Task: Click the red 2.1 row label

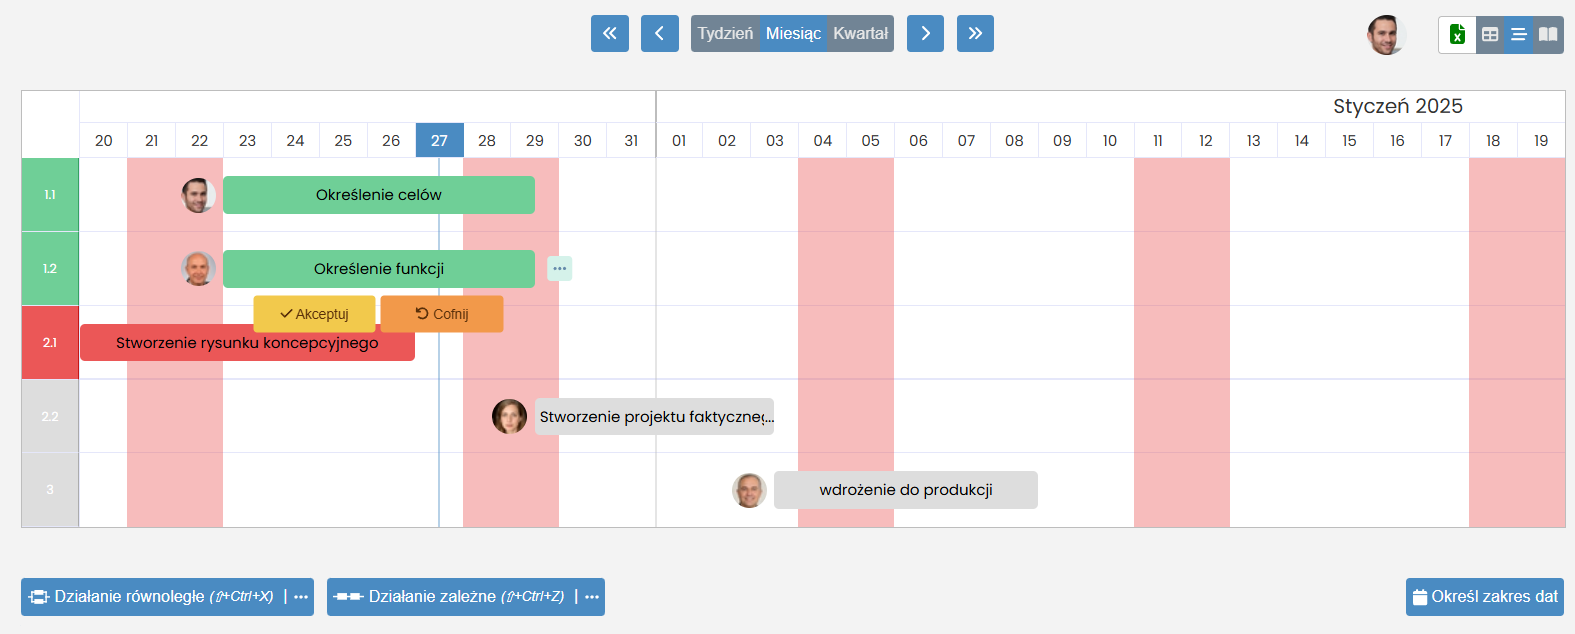Action: point(50,342)
